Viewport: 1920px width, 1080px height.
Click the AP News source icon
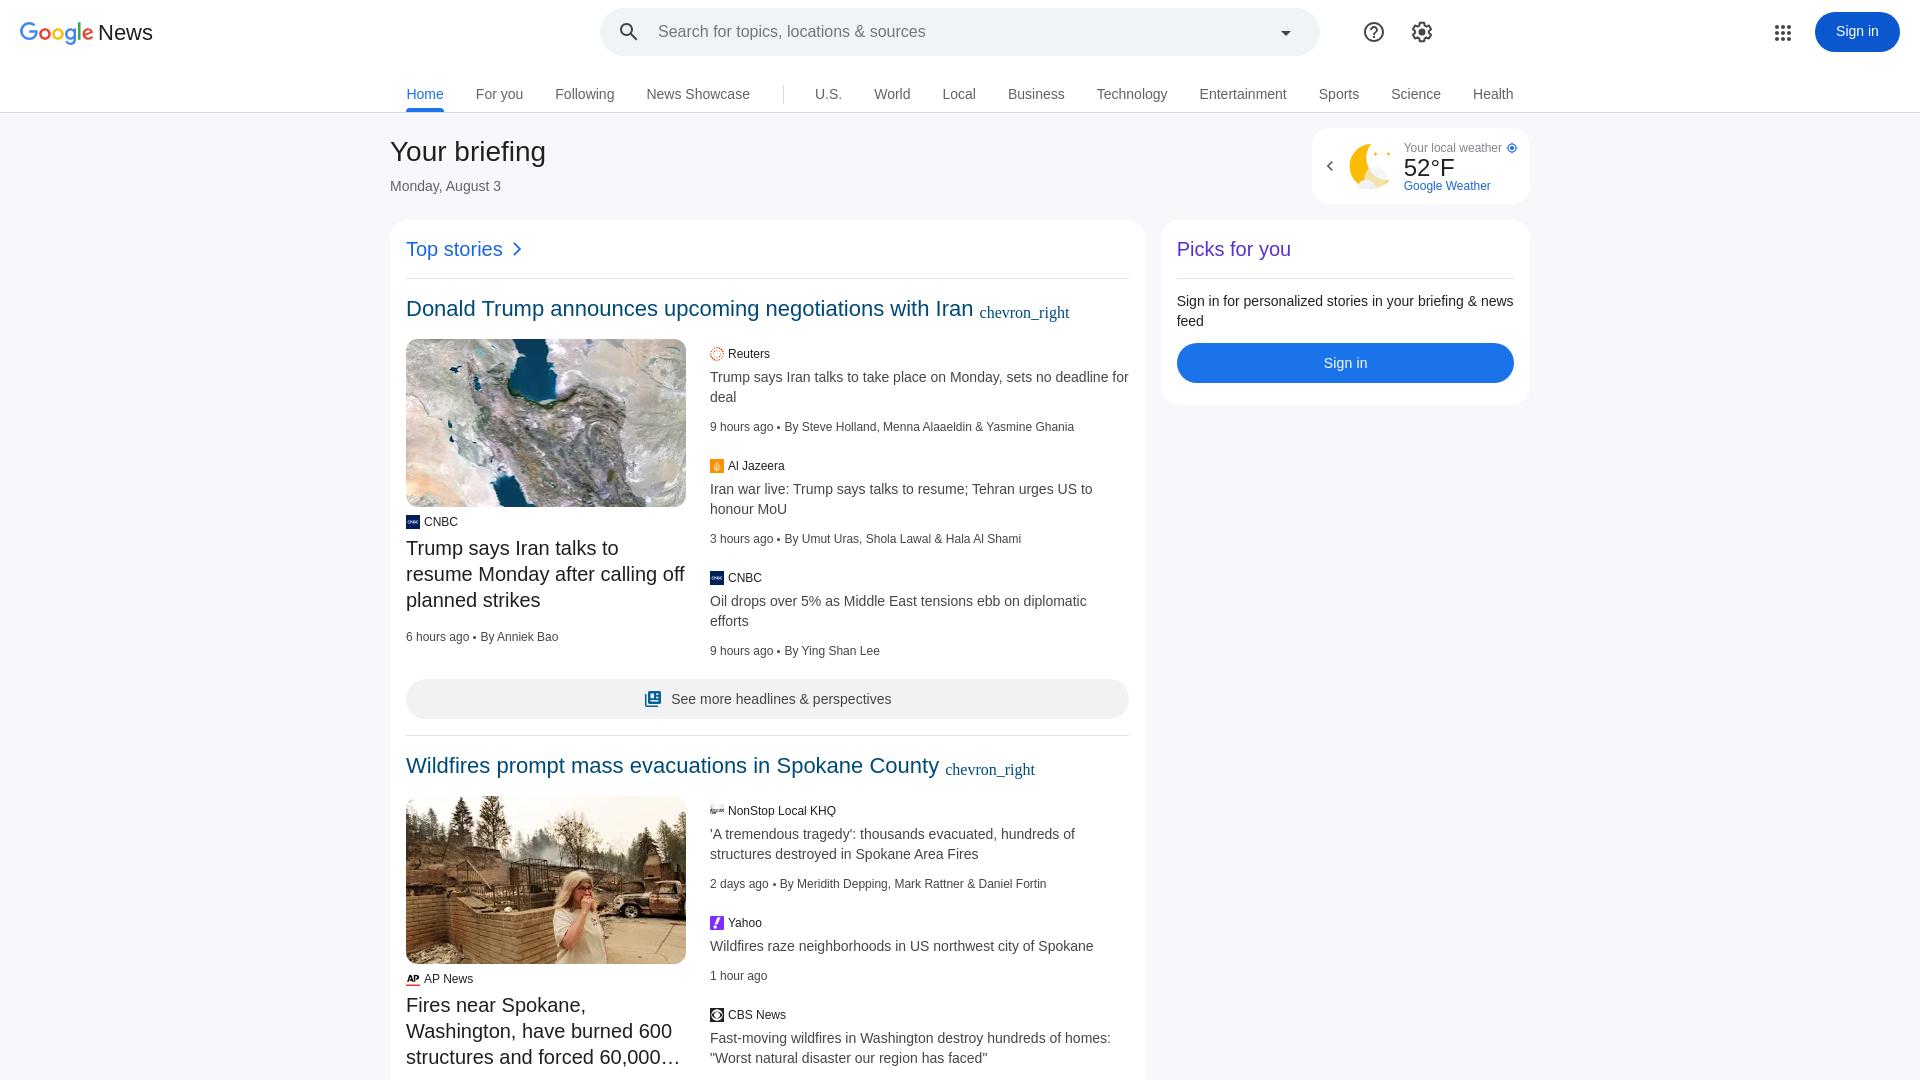pos(413,979)
